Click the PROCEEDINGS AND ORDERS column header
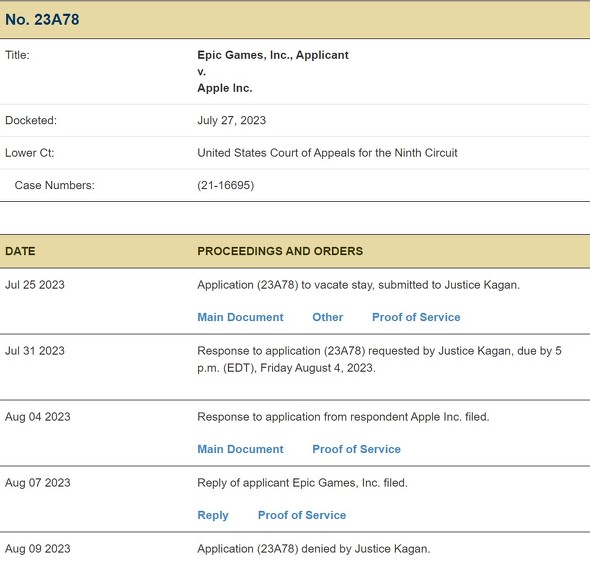590x579 pixels. pos(280,251)
